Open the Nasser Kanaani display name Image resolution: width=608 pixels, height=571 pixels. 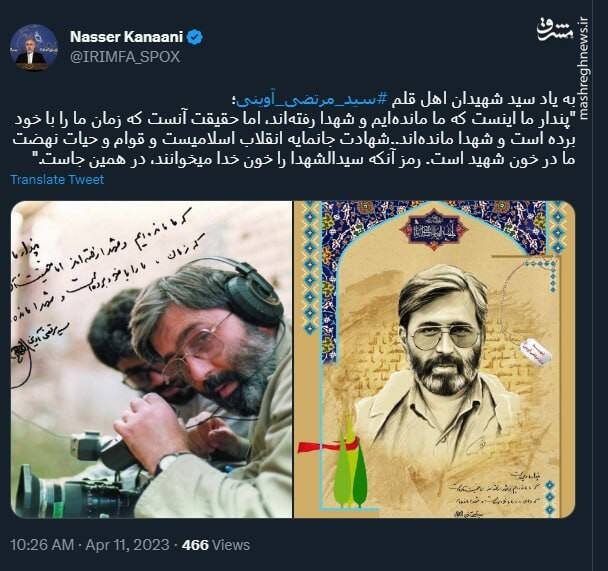click(x=126, y=37)
